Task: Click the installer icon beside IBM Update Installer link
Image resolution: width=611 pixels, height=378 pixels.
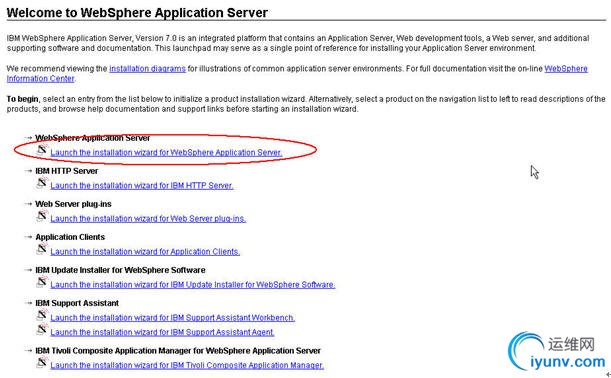Action: [x=42, y=282]
